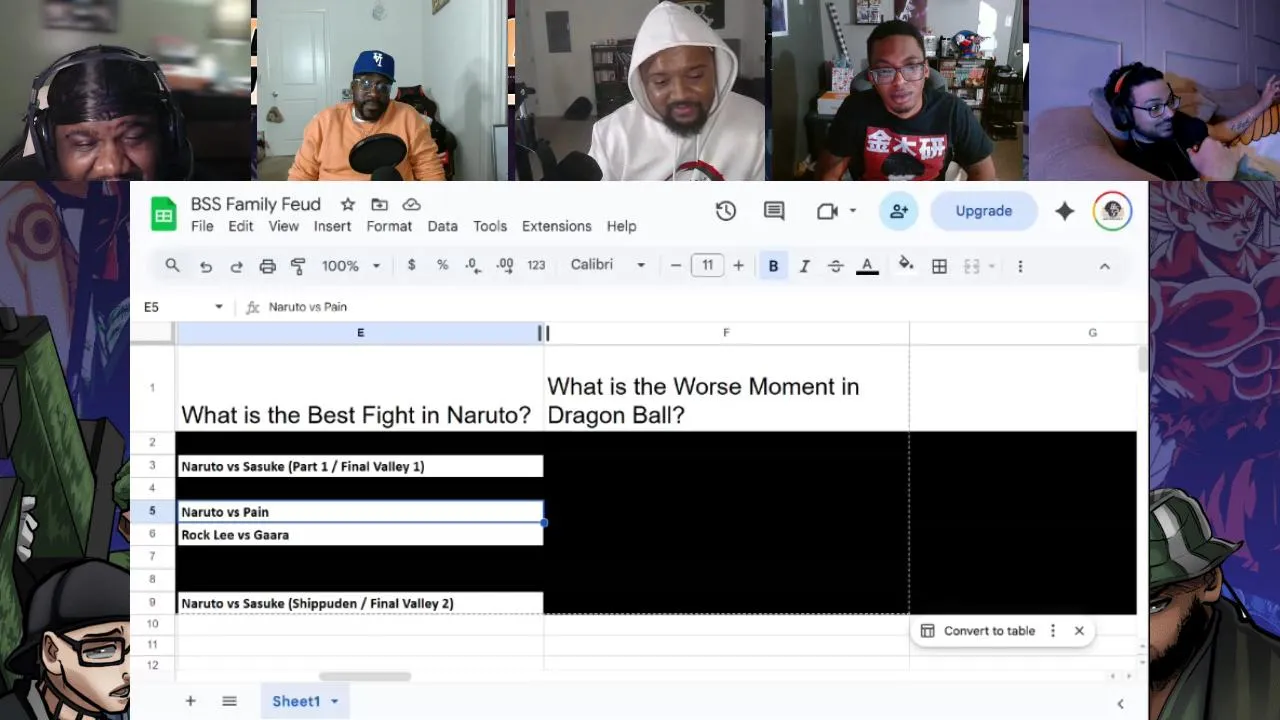Click the formula bar text
Viewport: 1280px width, 720px height.
[x=308, y=307]
